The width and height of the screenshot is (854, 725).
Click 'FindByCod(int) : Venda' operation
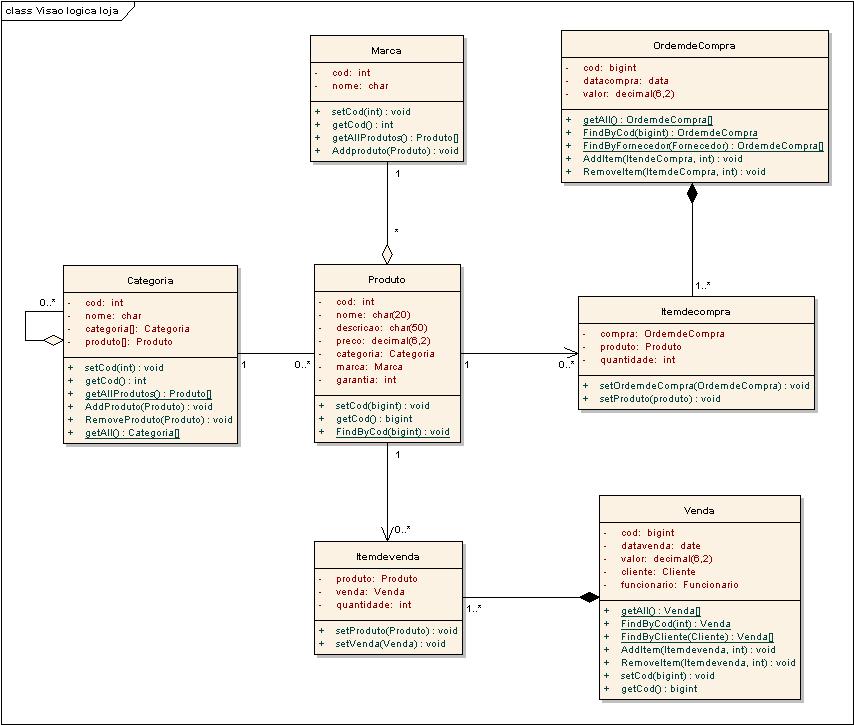675,624
